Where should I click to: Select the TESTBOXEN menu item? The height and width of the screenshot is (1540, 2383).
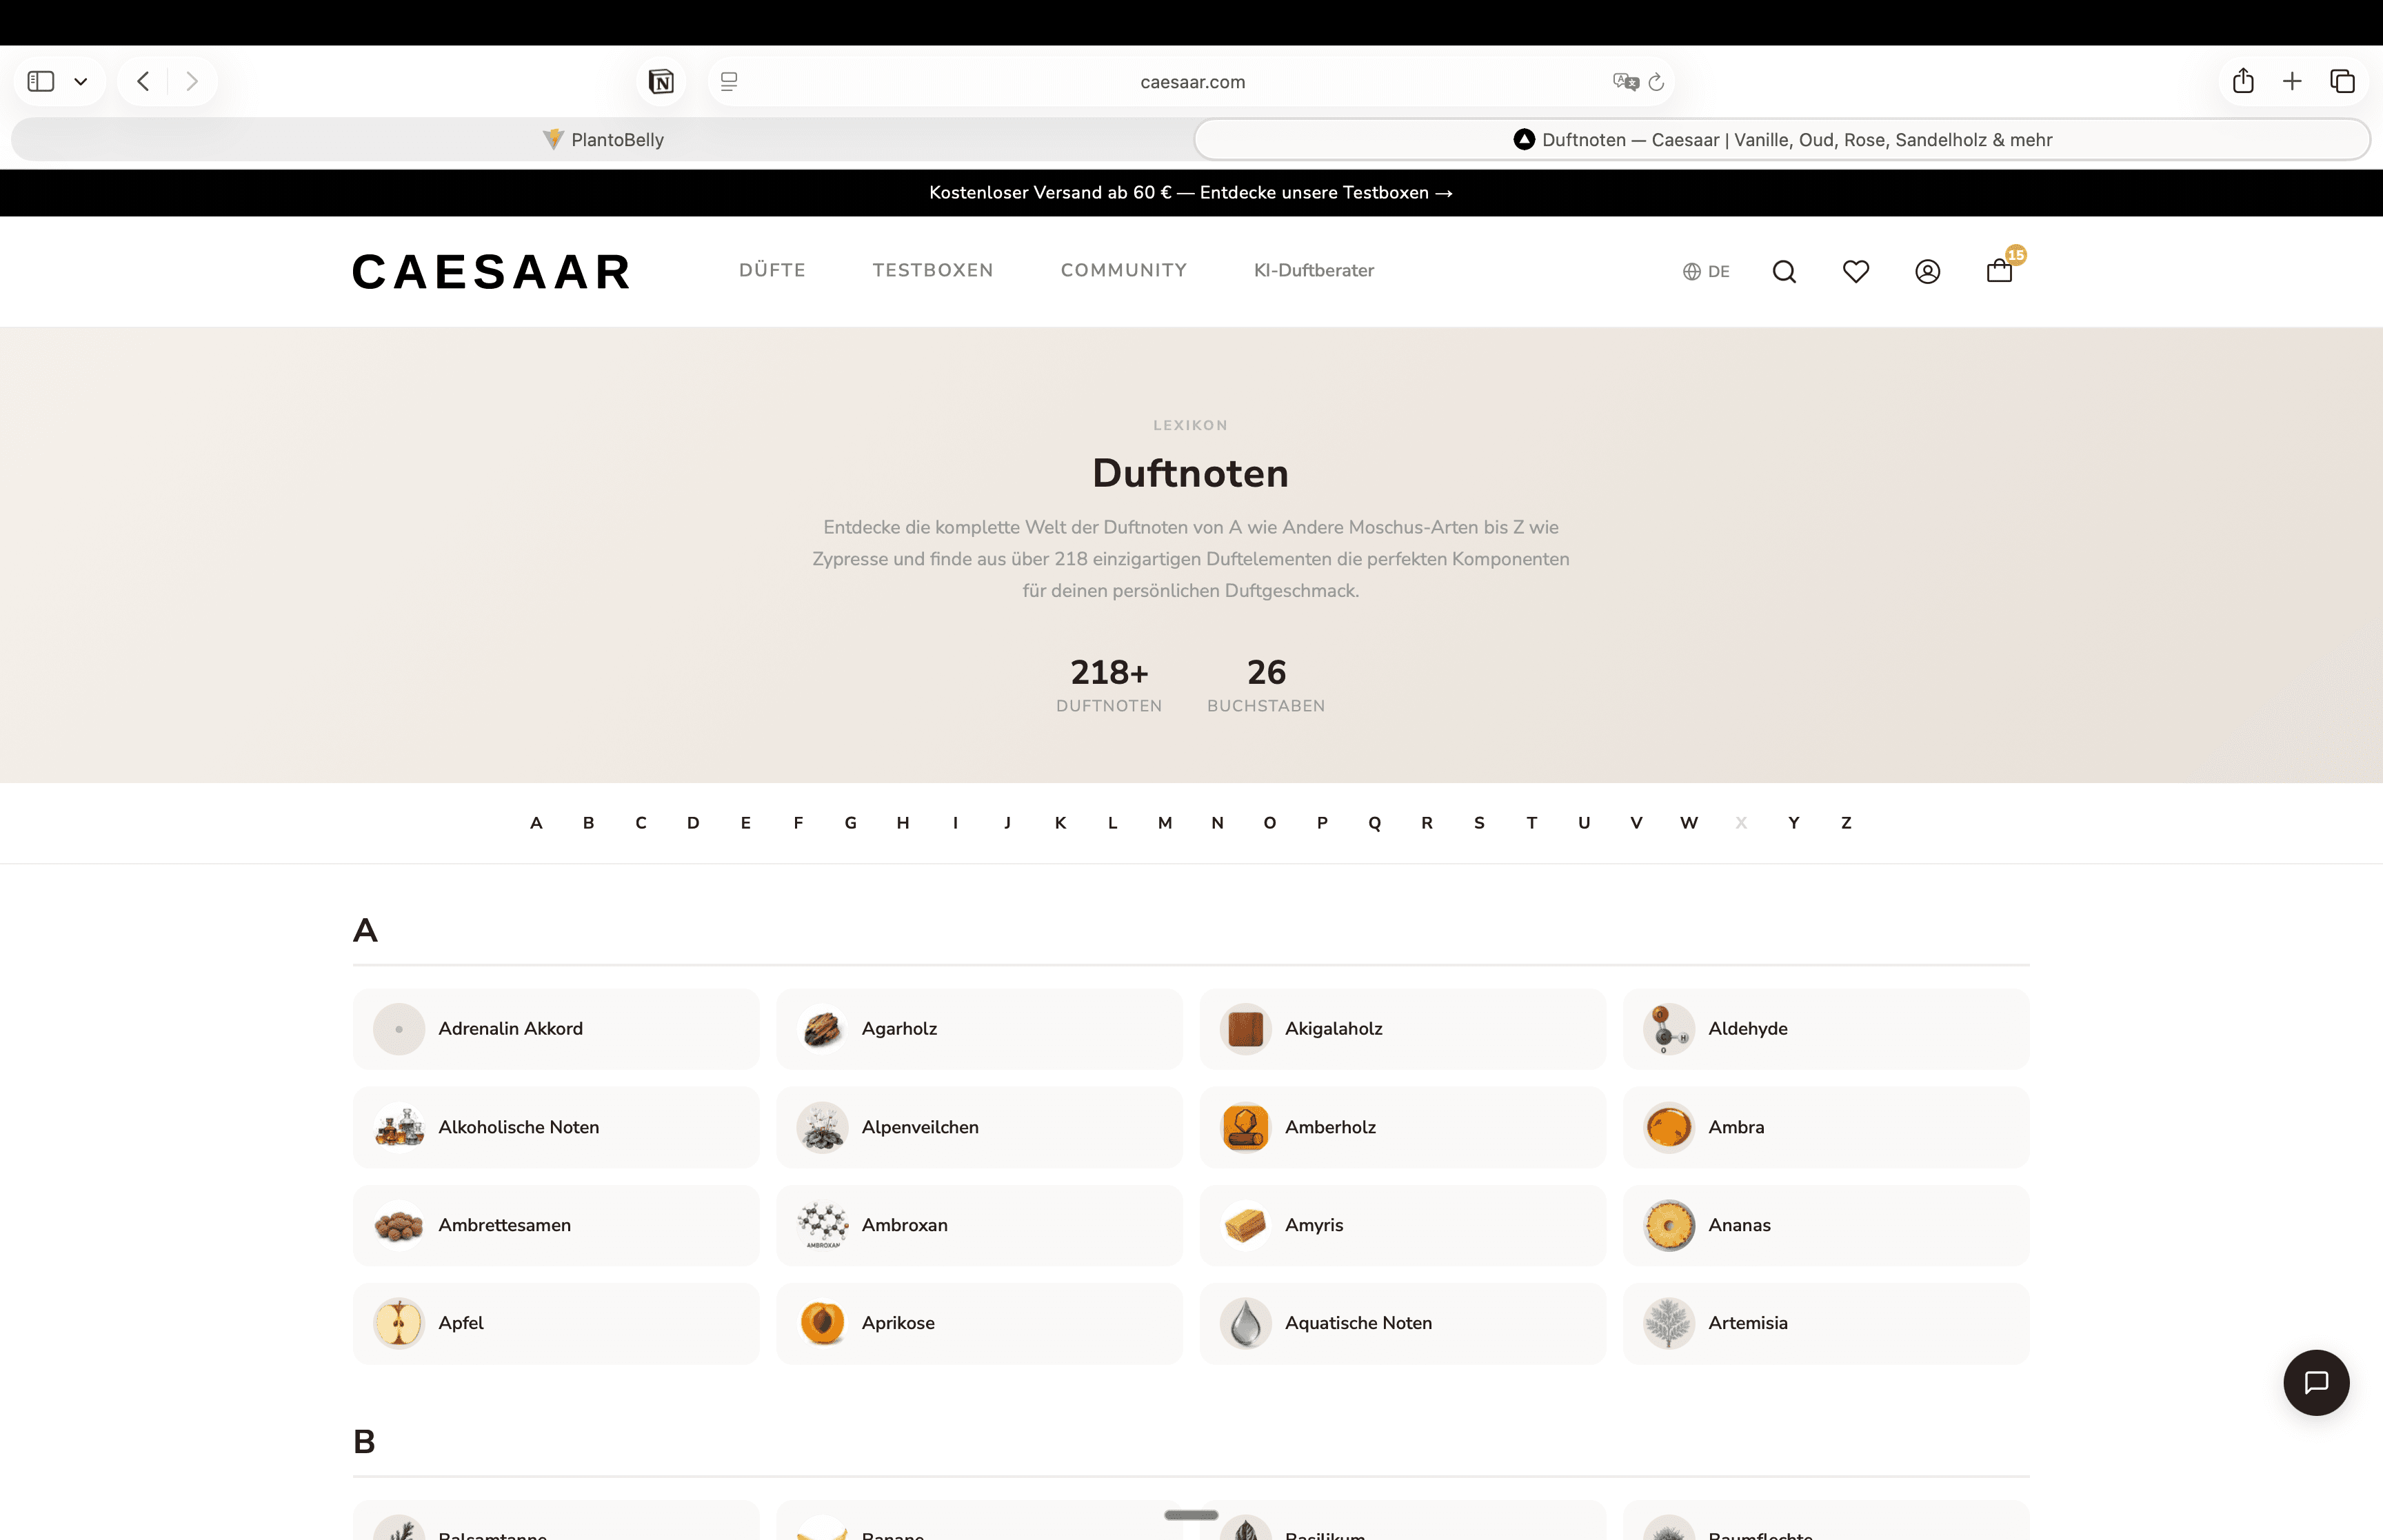(932, 270)
